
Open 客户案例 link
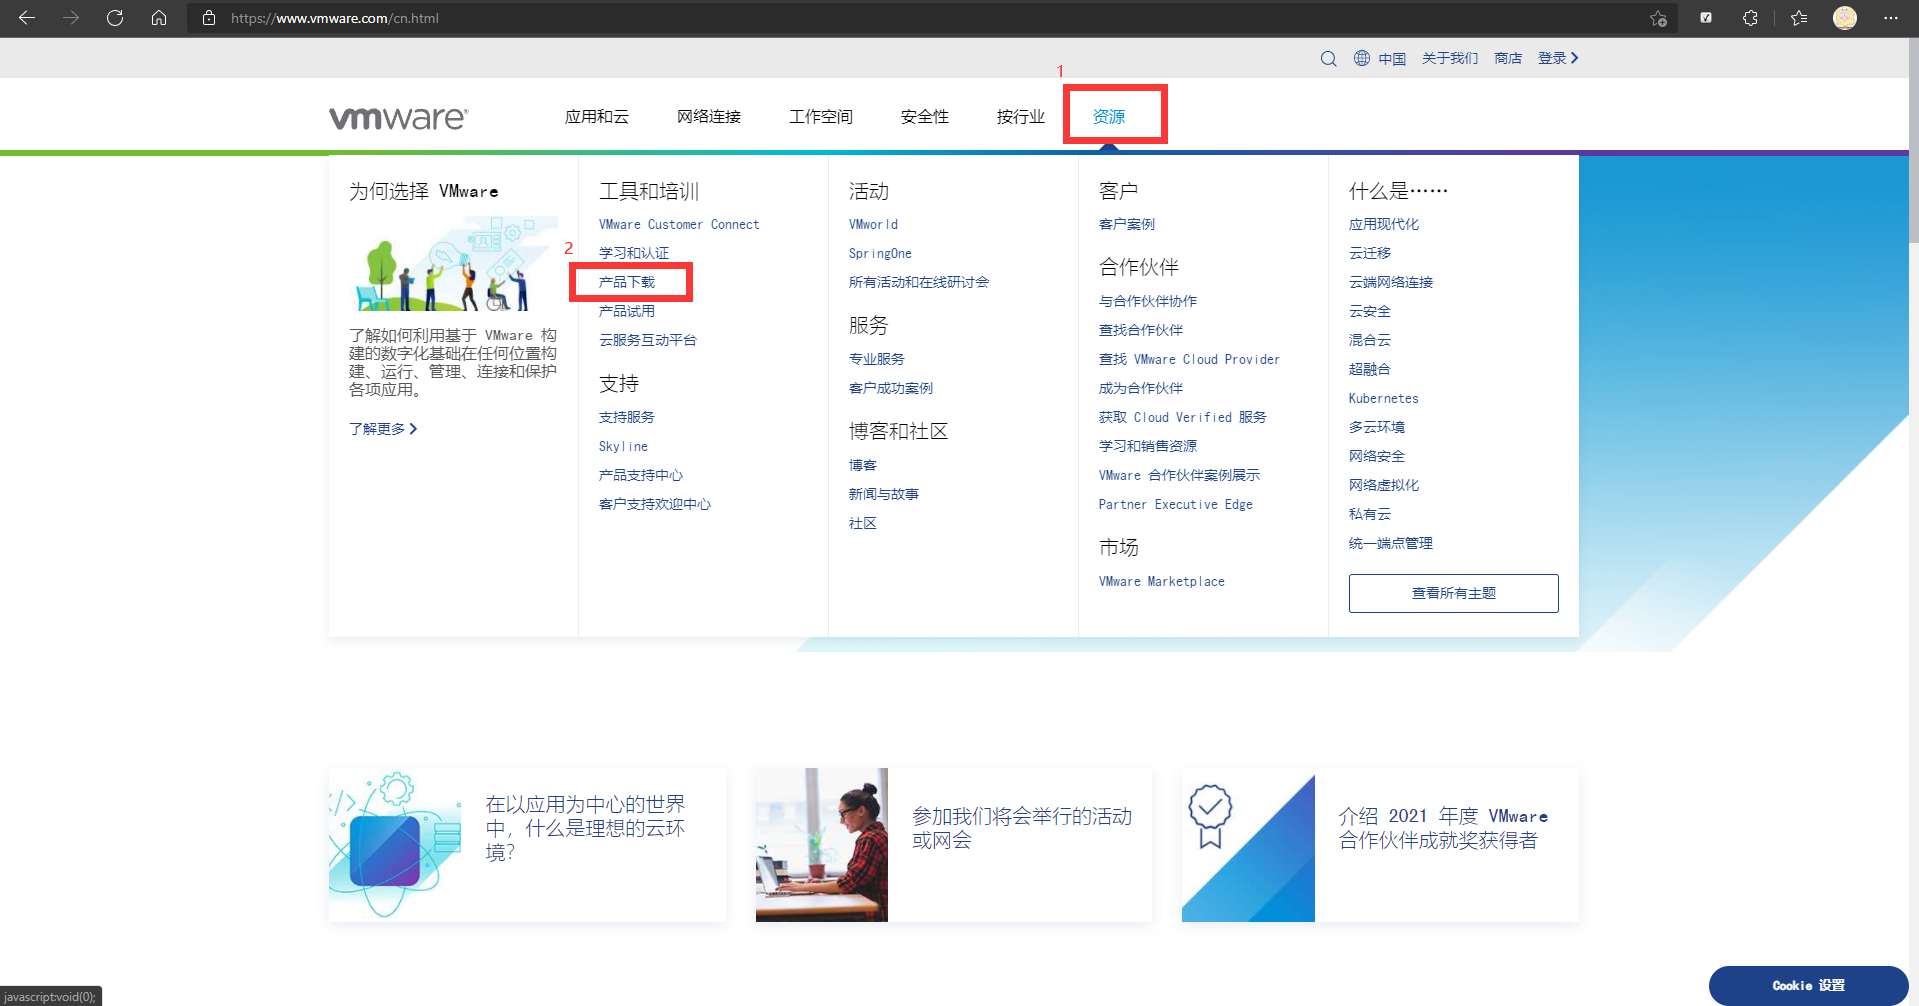tap(1127, 225)
